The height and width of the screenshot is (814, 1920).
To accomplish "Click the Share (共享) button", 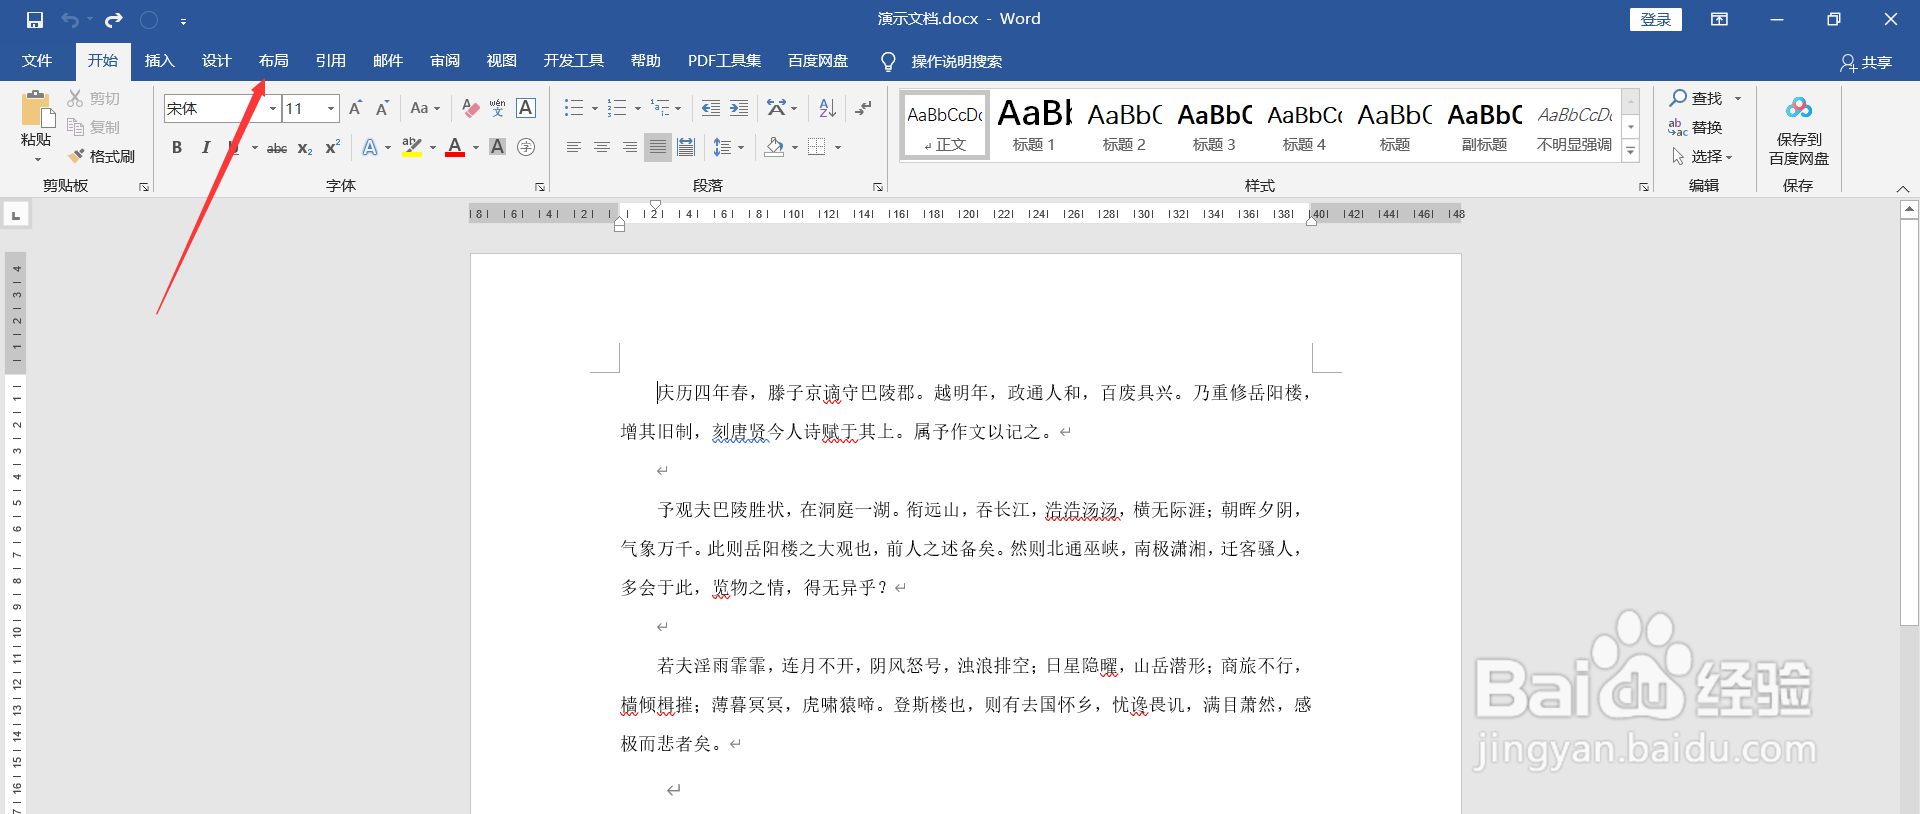I will pos(1866,62).
